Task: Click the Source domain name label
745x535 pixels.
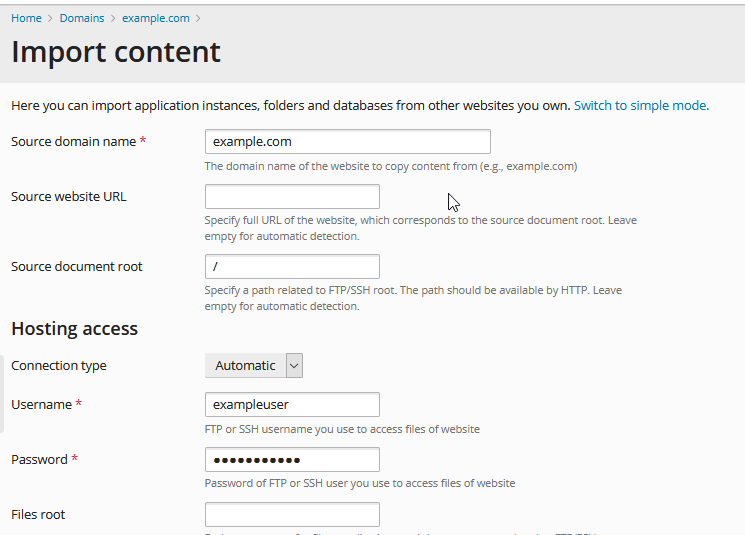Action: pyautogui.click(x=73, y=142)
